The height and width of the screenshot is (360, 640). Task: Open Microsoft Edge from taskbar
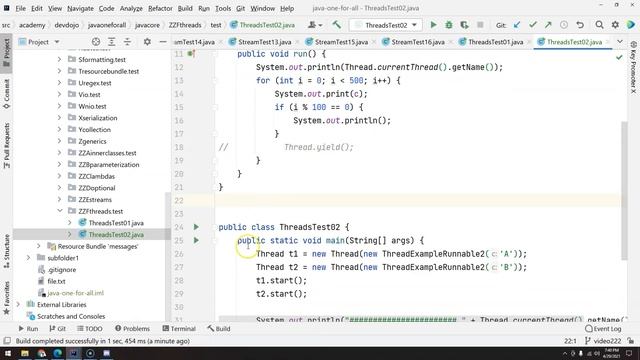pyautogui.click(x=58, y=353)
